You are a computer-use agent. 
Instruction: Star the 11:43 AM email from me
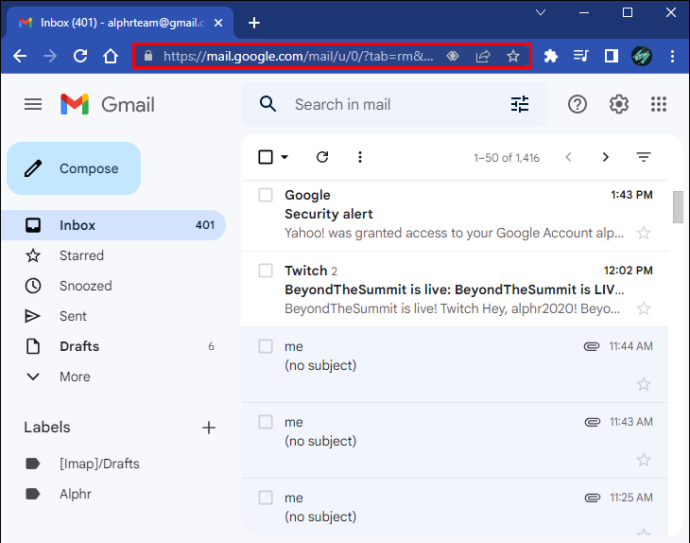coord(643,460)
